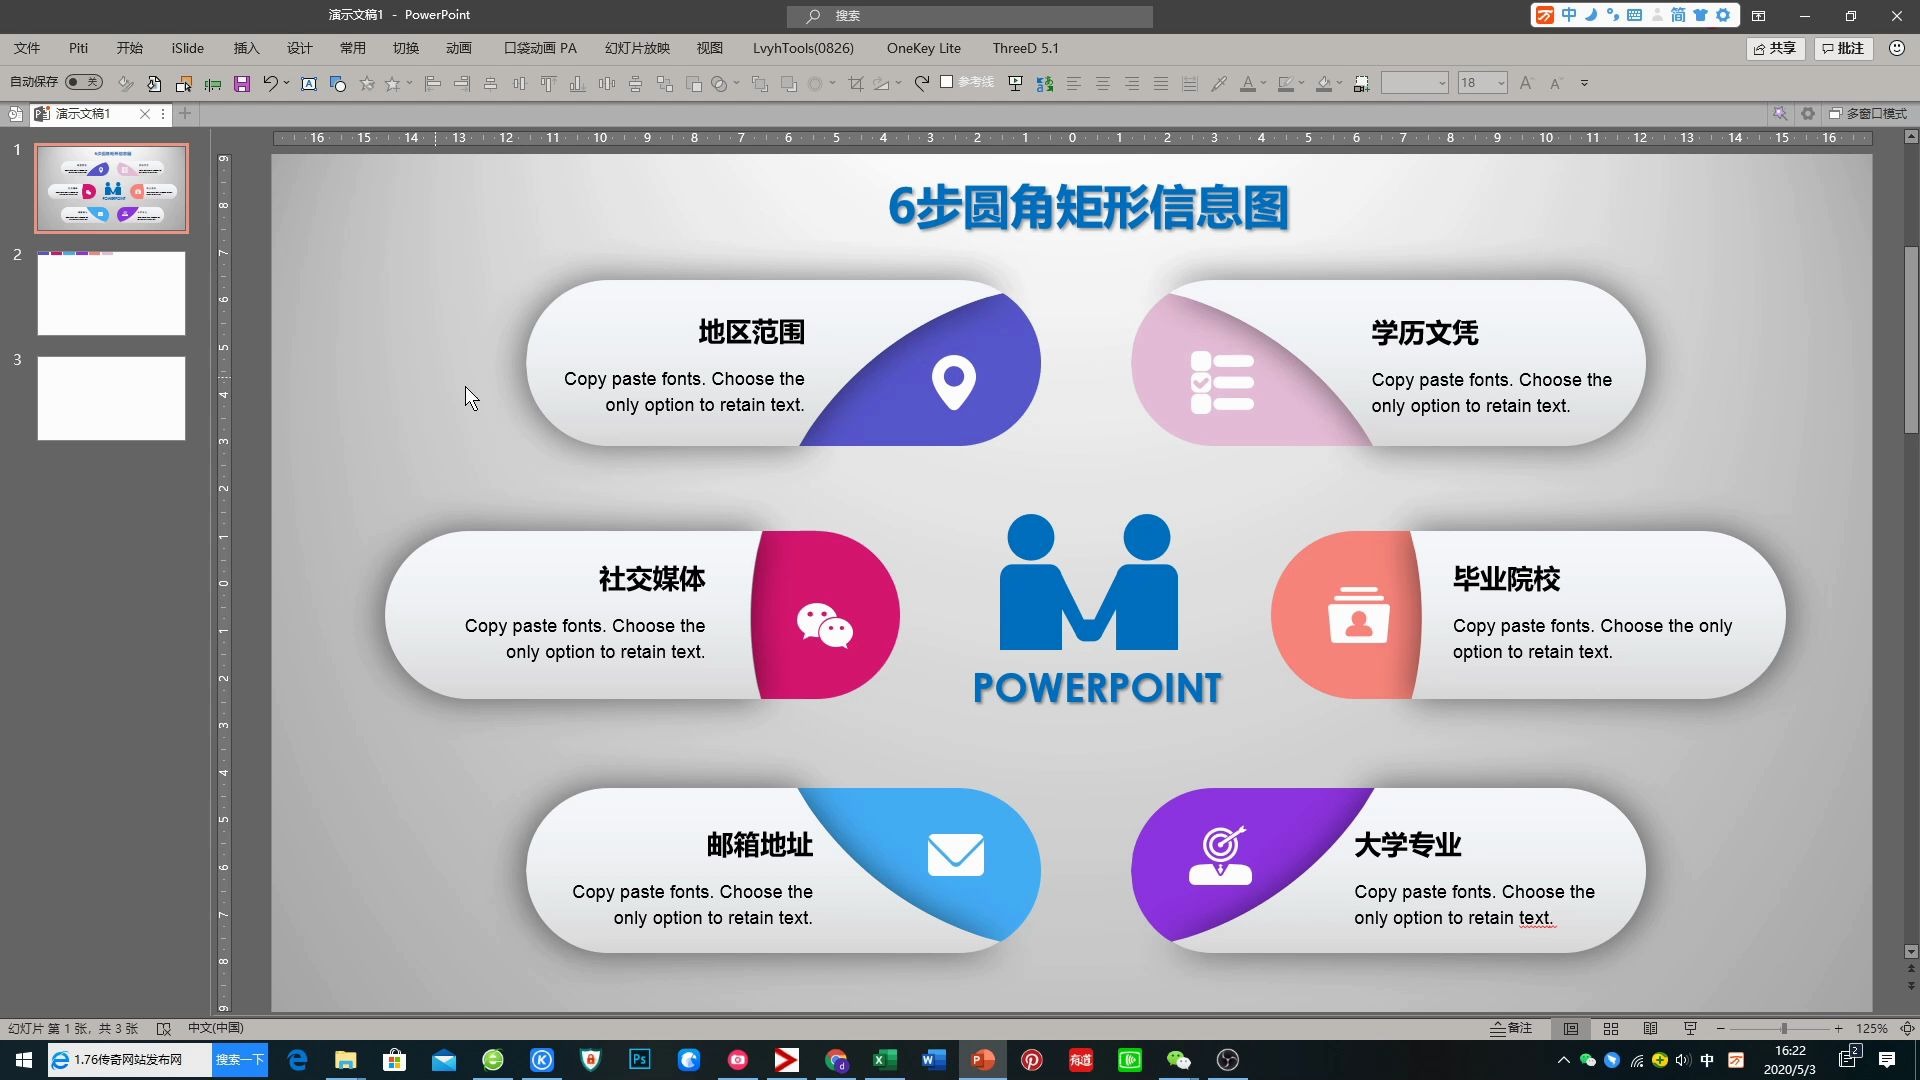Click zoom out minus button
This screenshot has height=1080, width=1920.
click(1720, 1028)
